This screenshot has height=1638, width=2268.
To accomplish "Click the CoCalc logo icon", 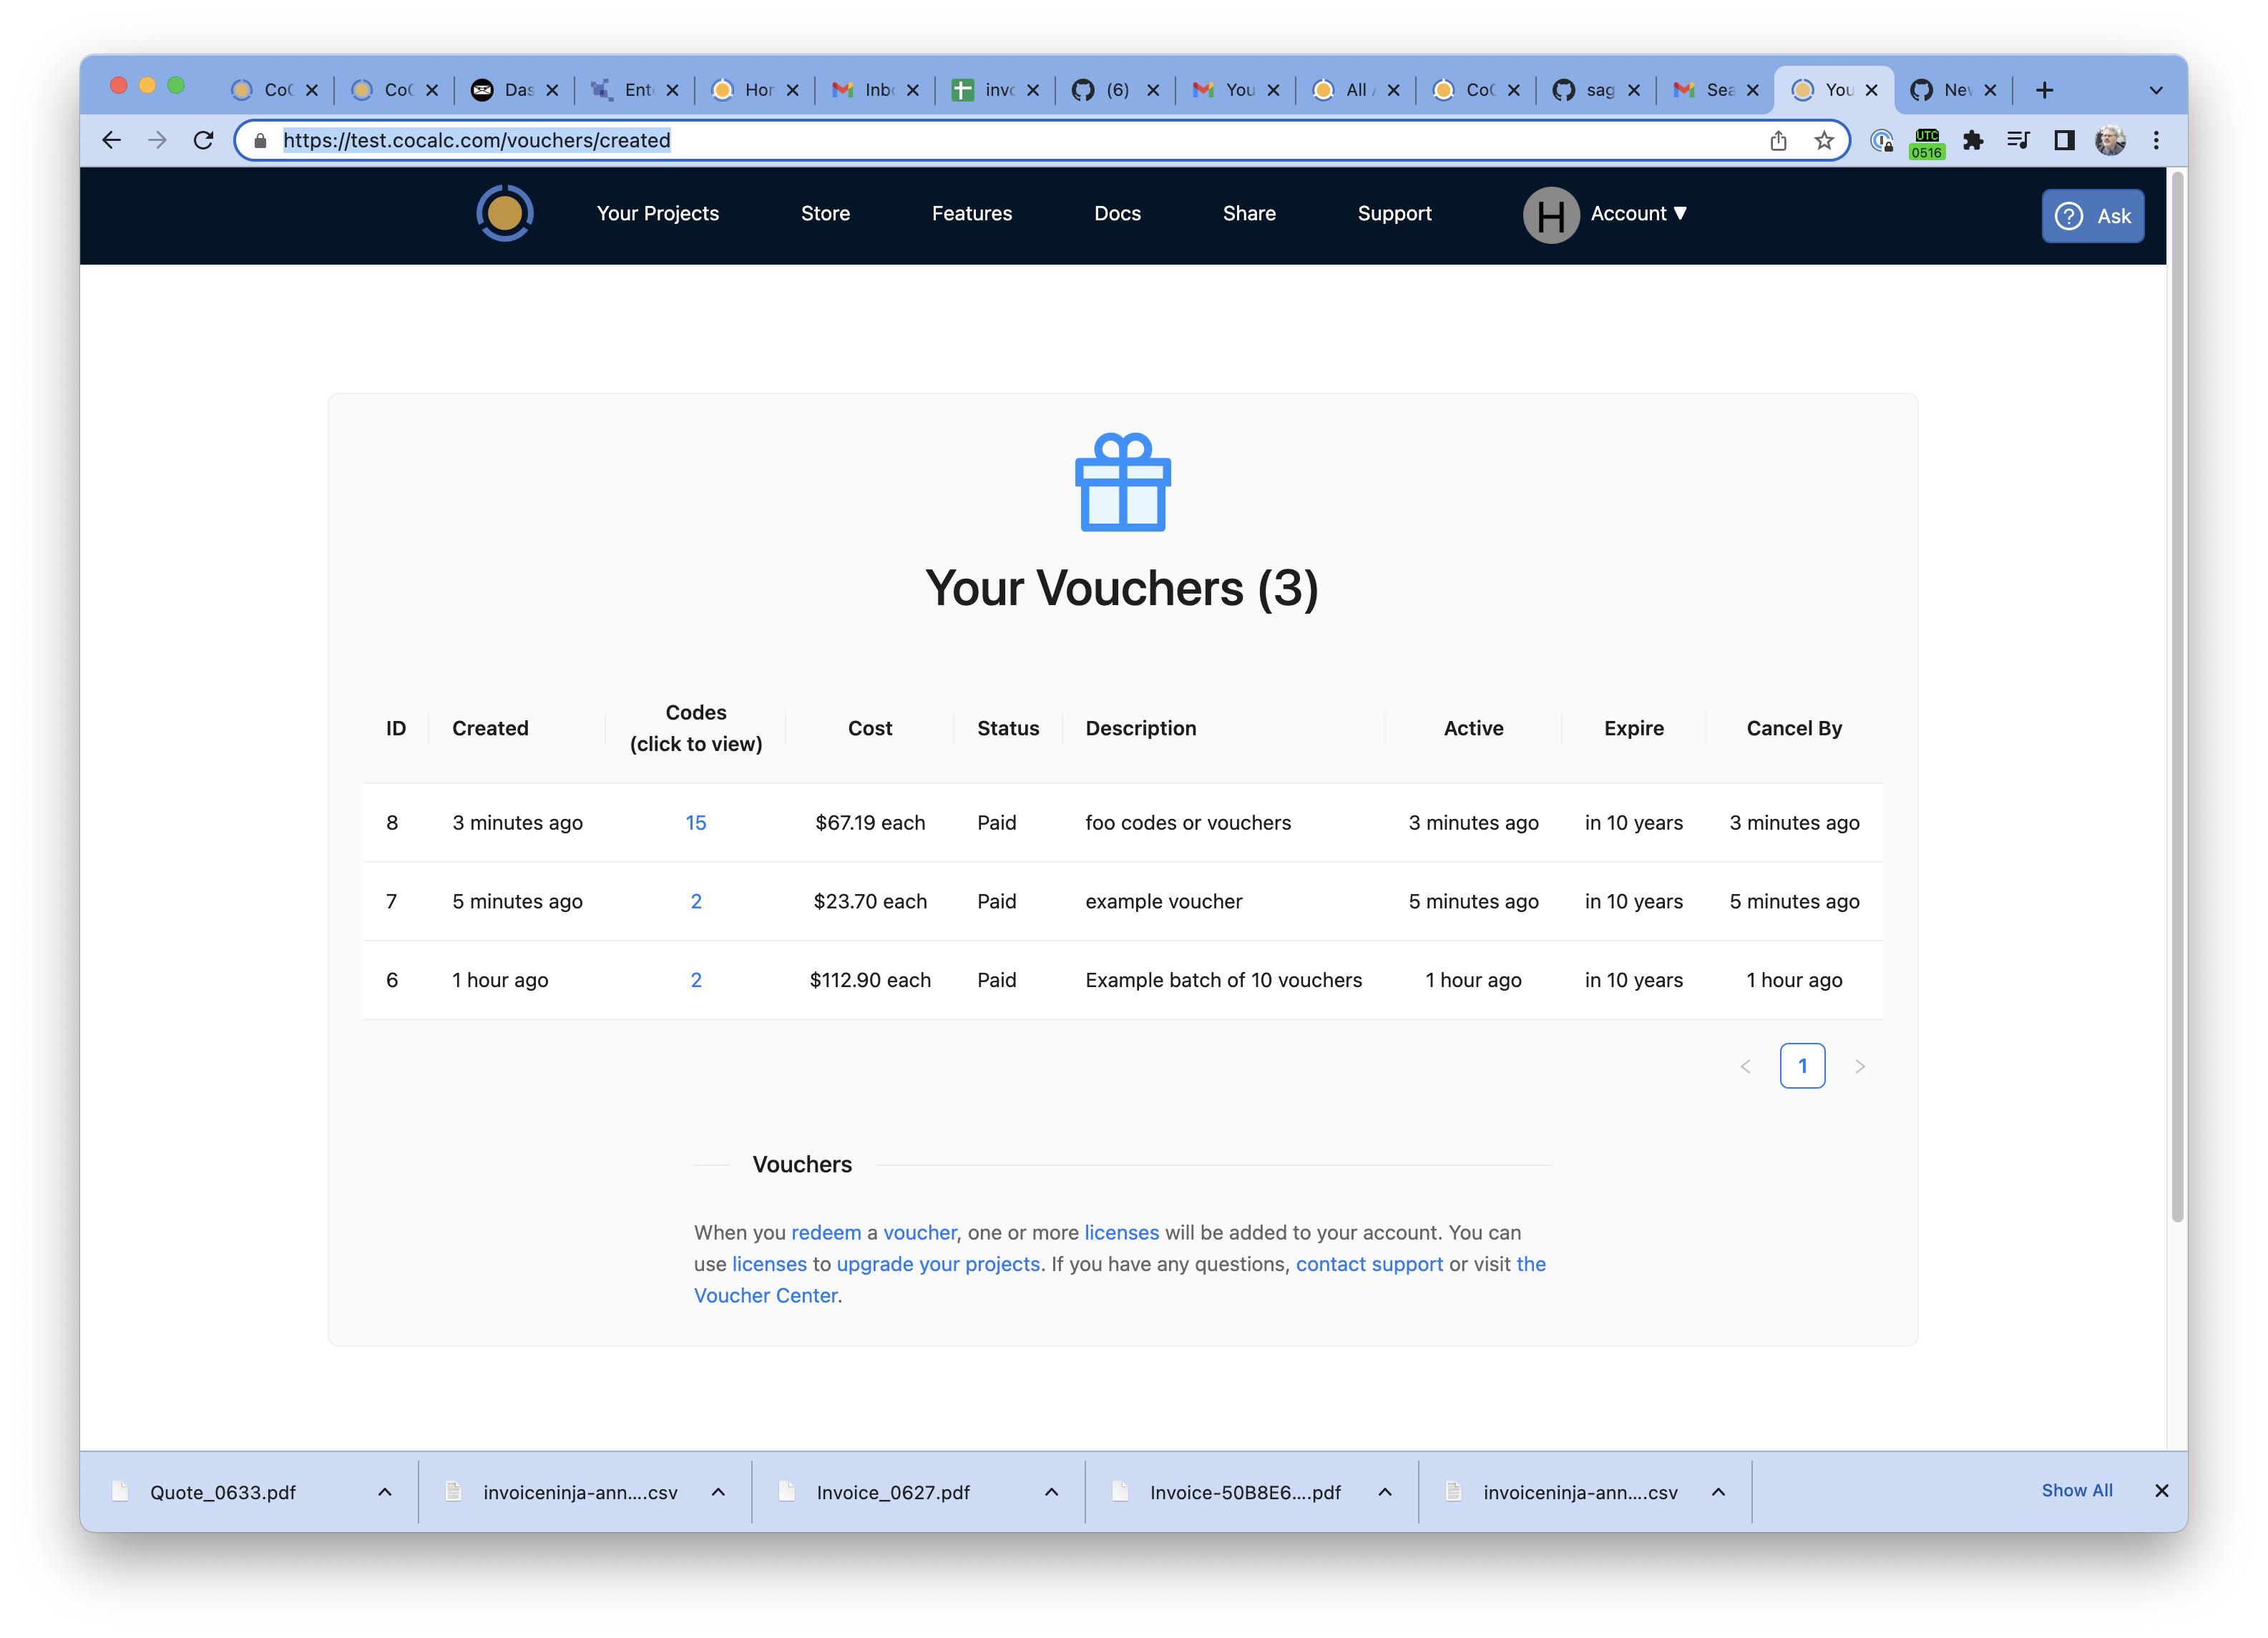I will tap(504, 213).
